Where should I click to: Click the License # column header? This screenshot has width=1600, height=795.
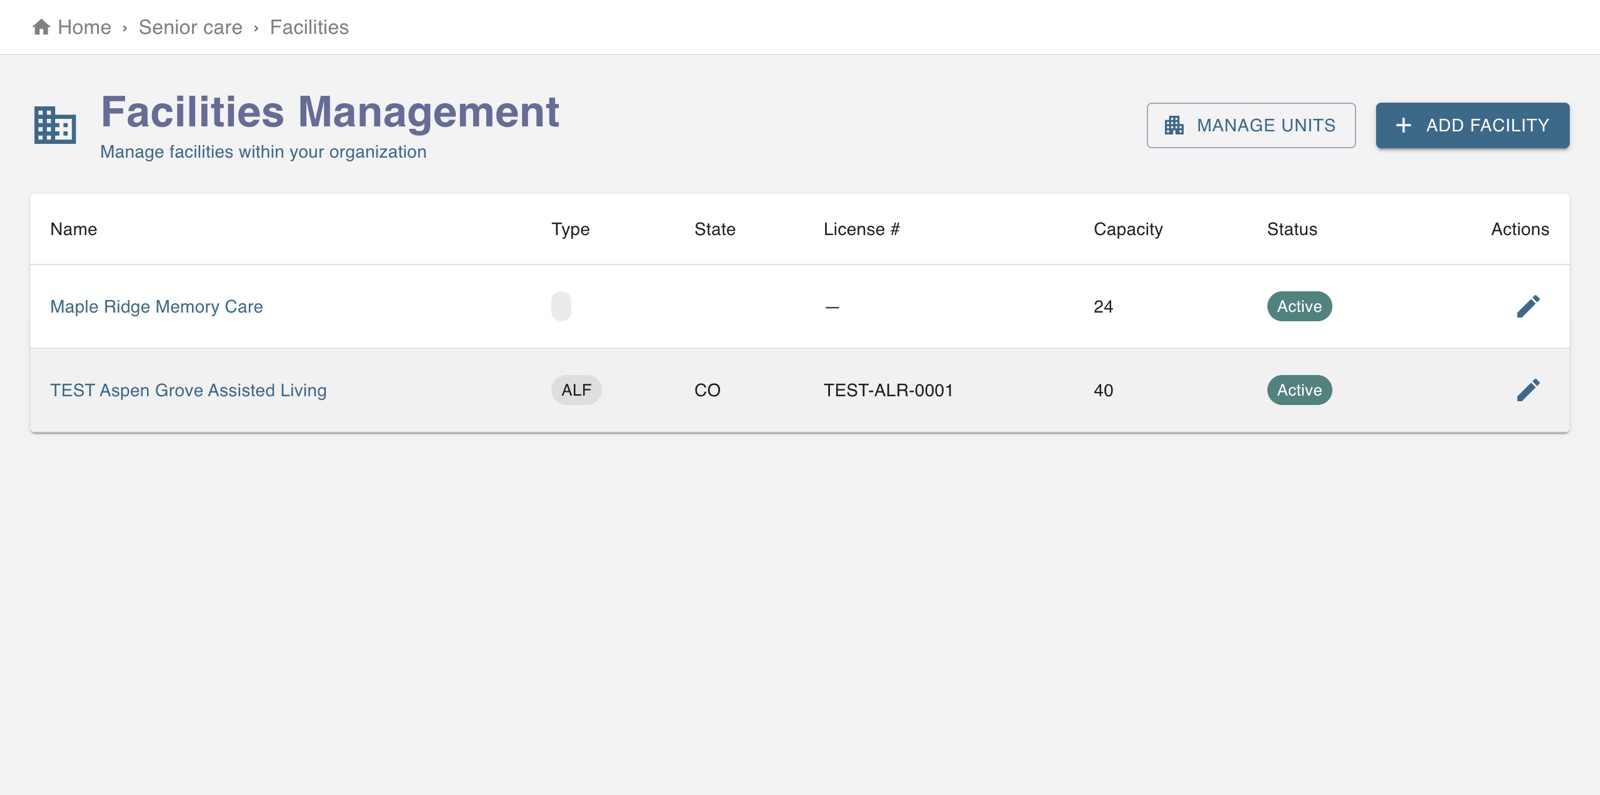coord(862,229)
